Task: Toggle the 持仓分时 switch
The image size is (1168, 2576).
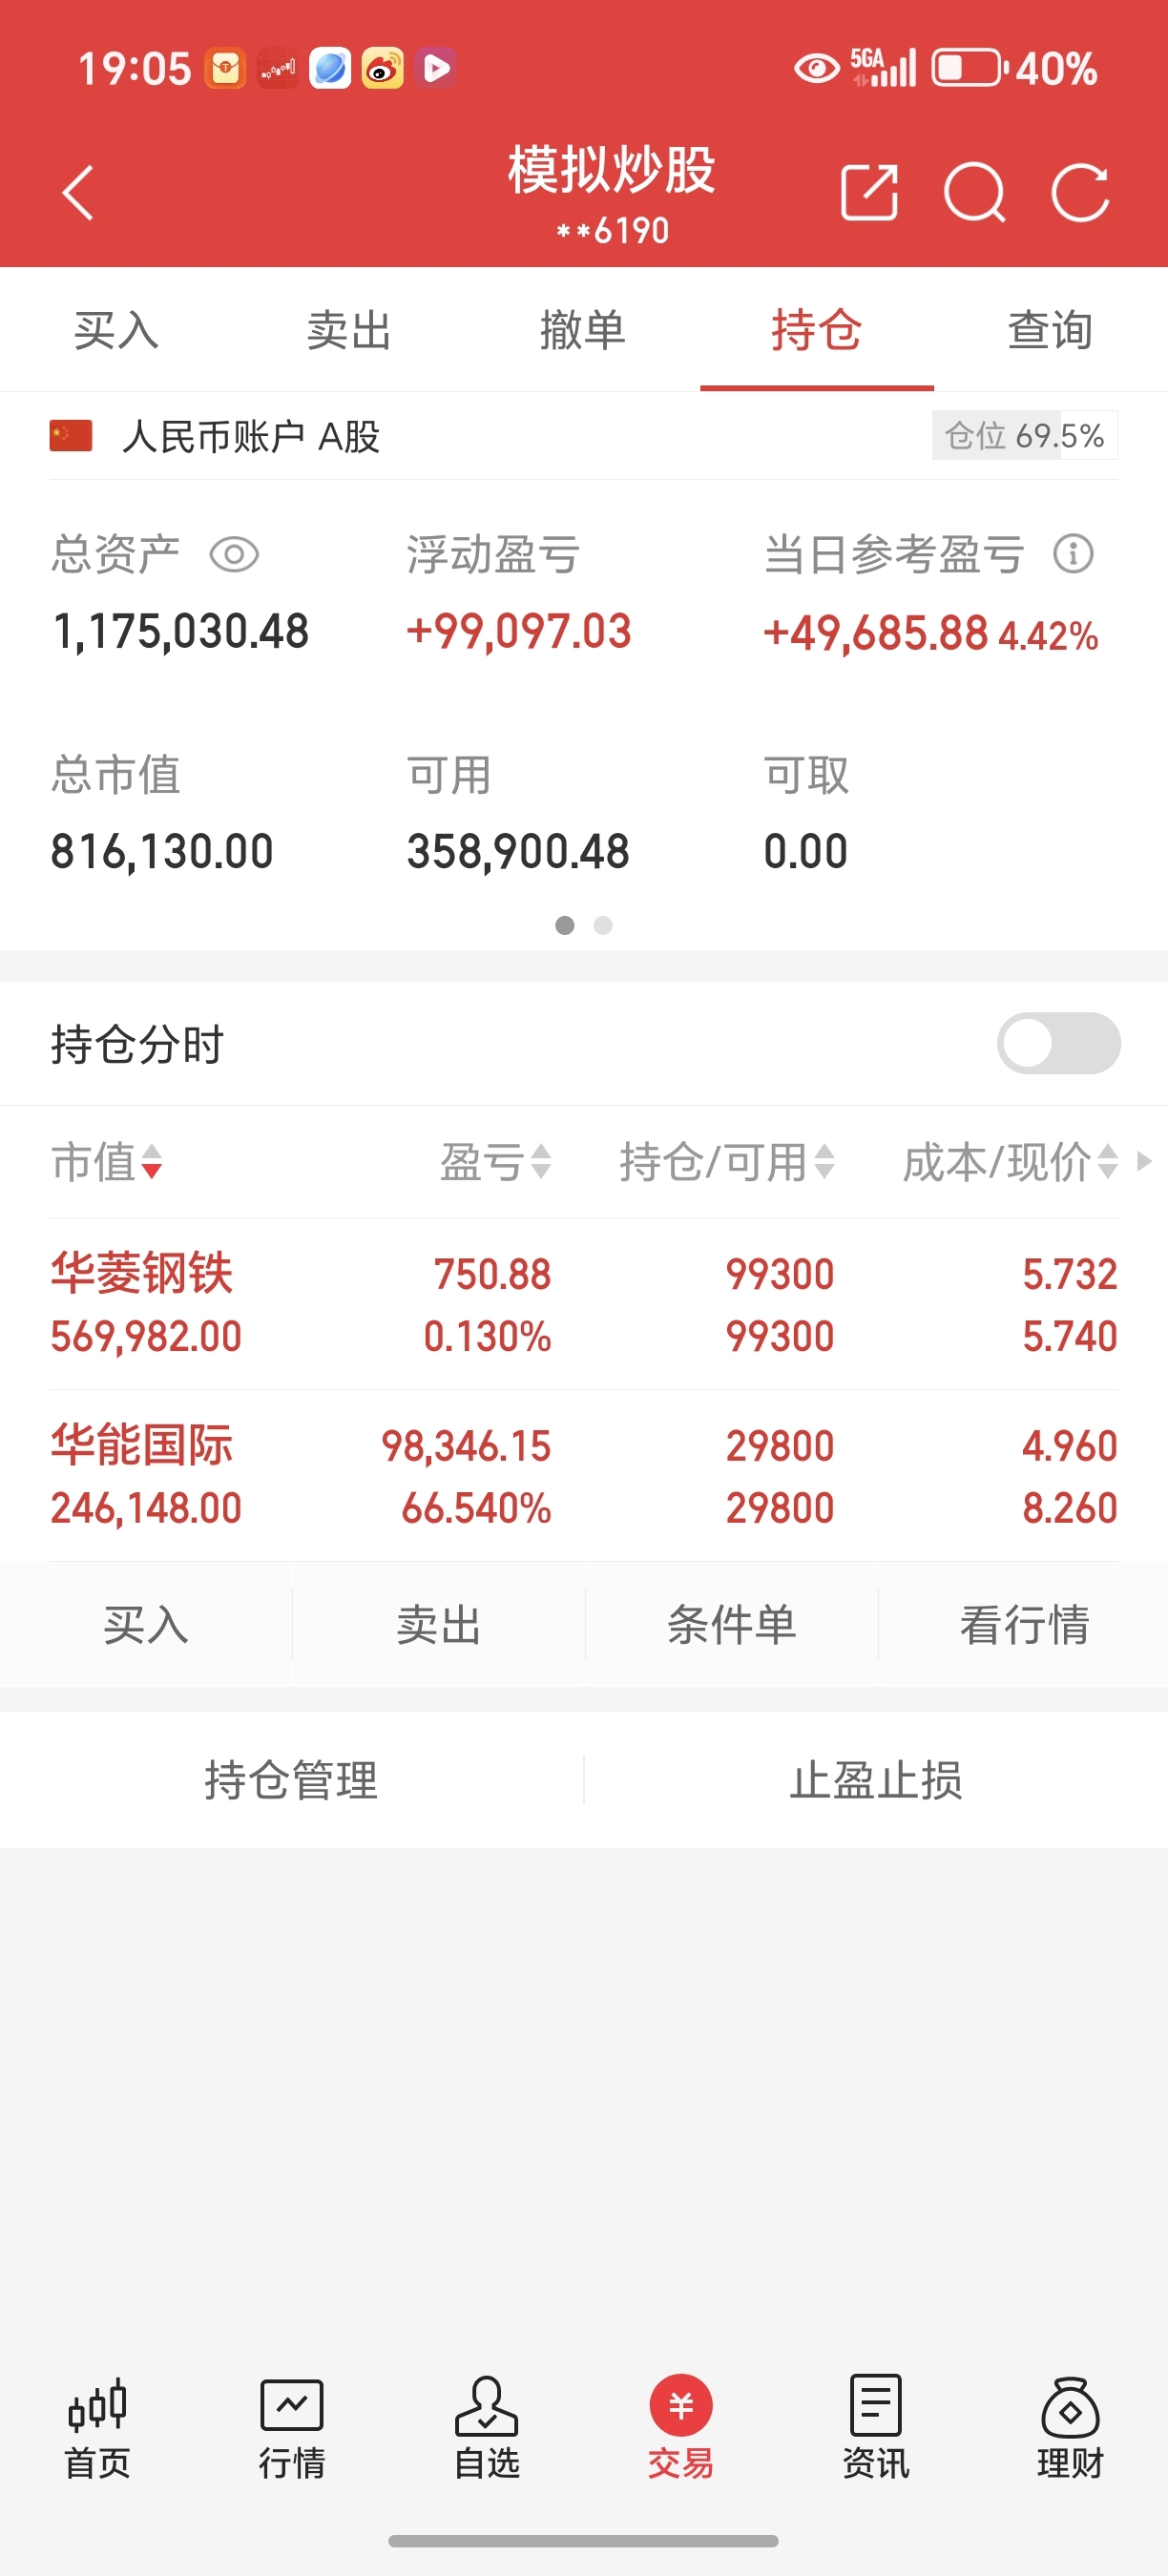Action: [1059, 1043]
